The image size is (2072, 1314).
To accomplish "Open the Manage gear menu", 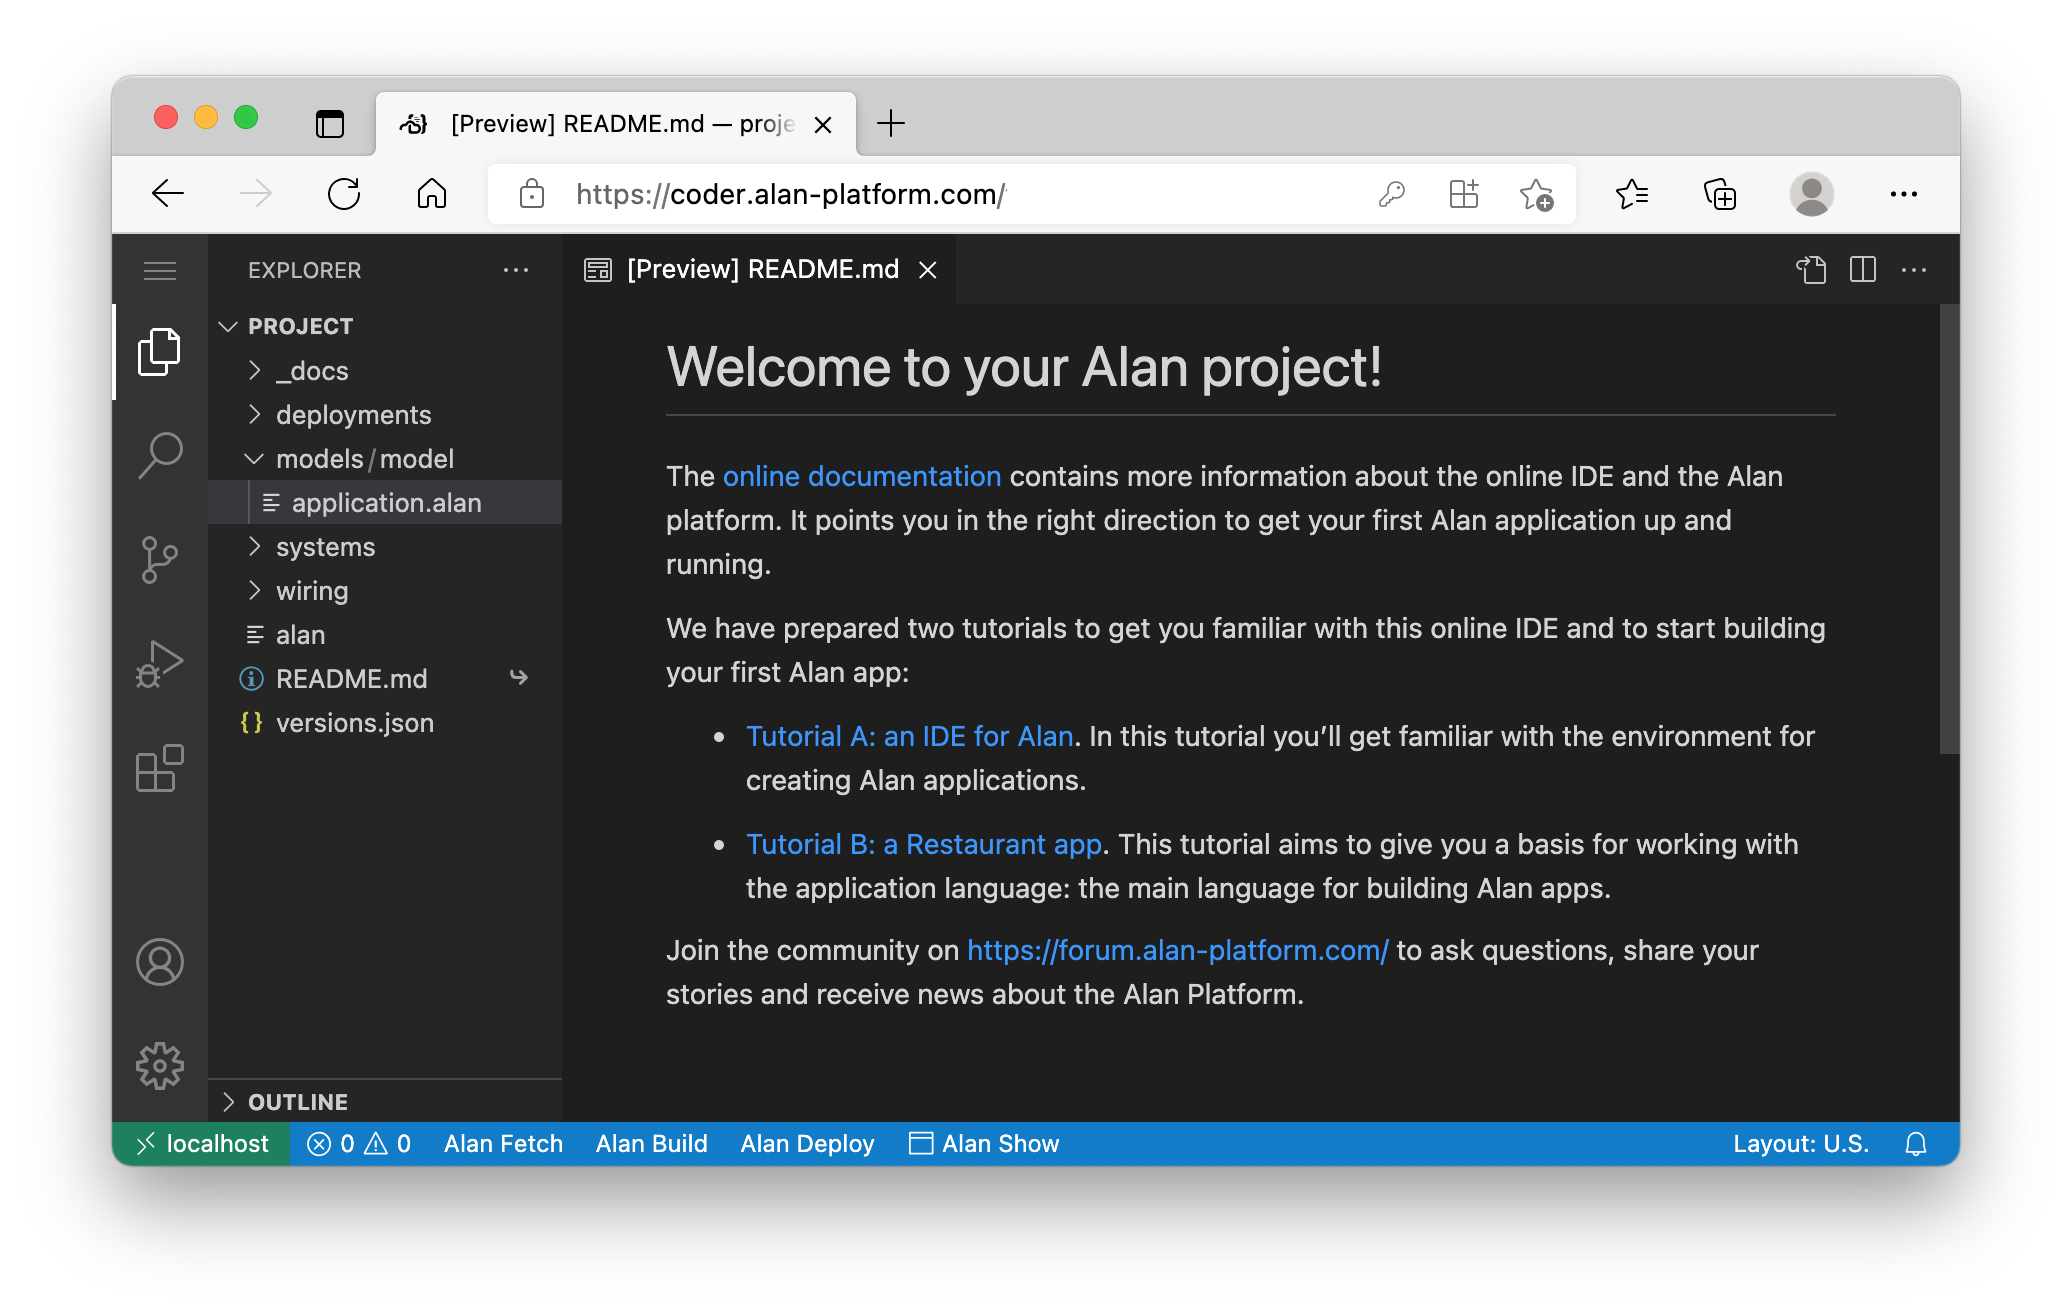I will click(159, 1066).
